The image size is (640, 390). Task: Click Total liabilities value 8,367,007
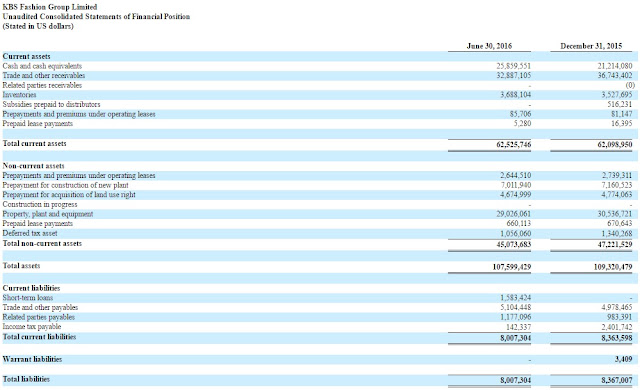pyautogui.click(x=617, y=380)
